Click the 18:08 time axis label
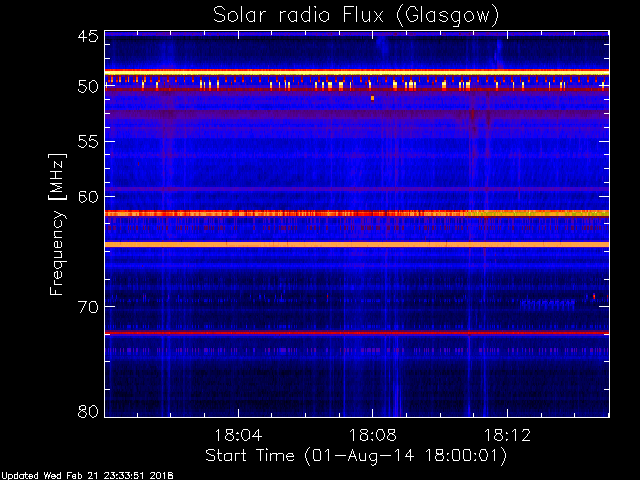 372,435
